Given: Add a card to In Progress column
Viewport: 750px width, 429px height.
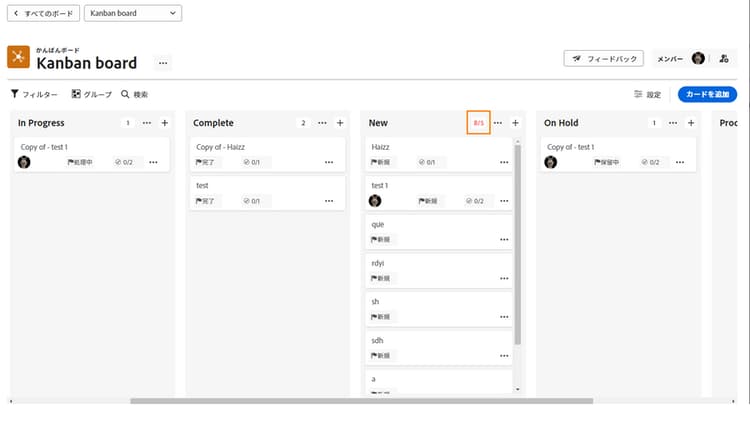Looking at the screenshot, I should [x=165, y=123].
